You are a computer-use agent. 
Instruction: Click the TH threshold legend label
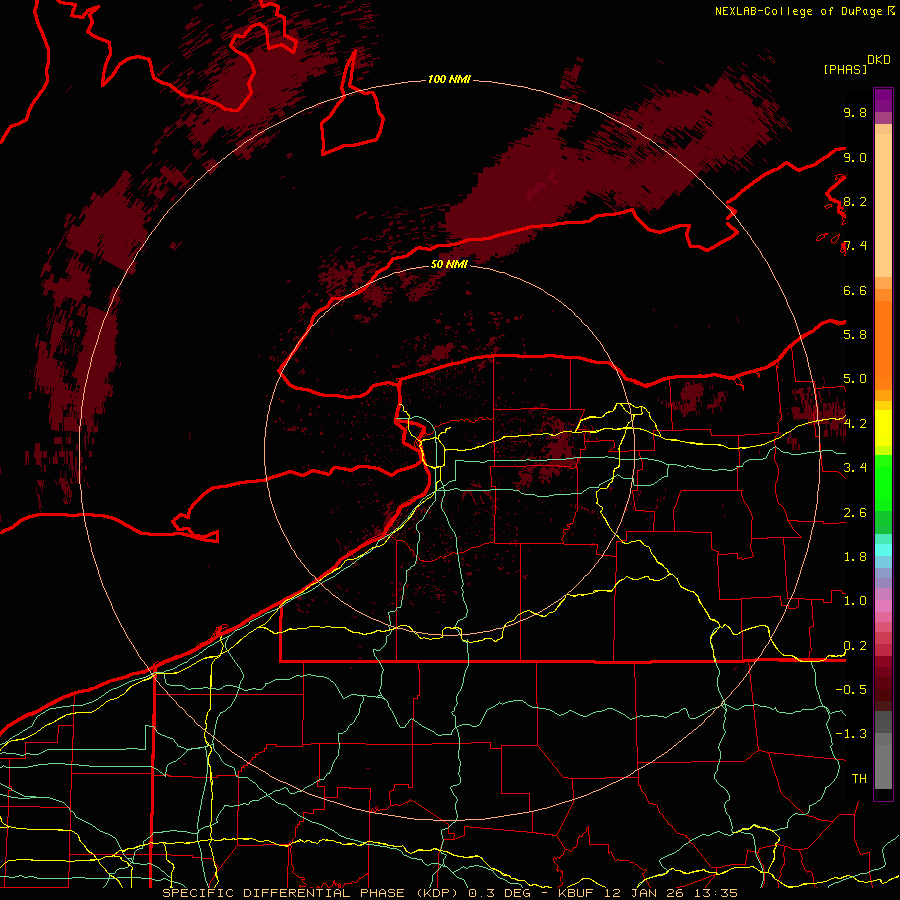pyautogui.click(x=859, y=779)
